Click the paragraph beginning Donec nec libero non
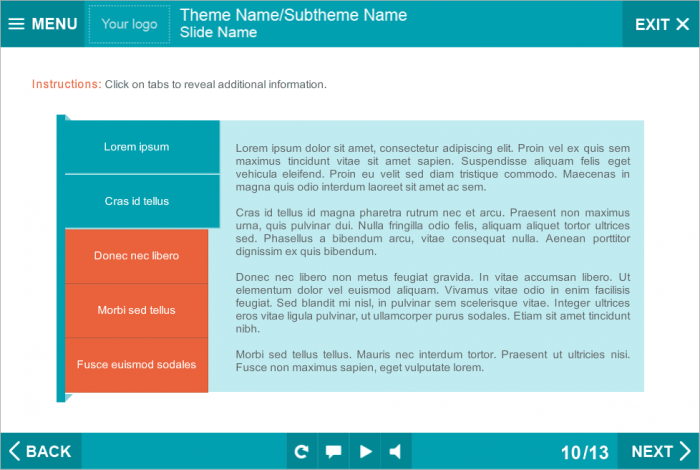The height and width of the screenshot is (470, 700). [433, 303]
